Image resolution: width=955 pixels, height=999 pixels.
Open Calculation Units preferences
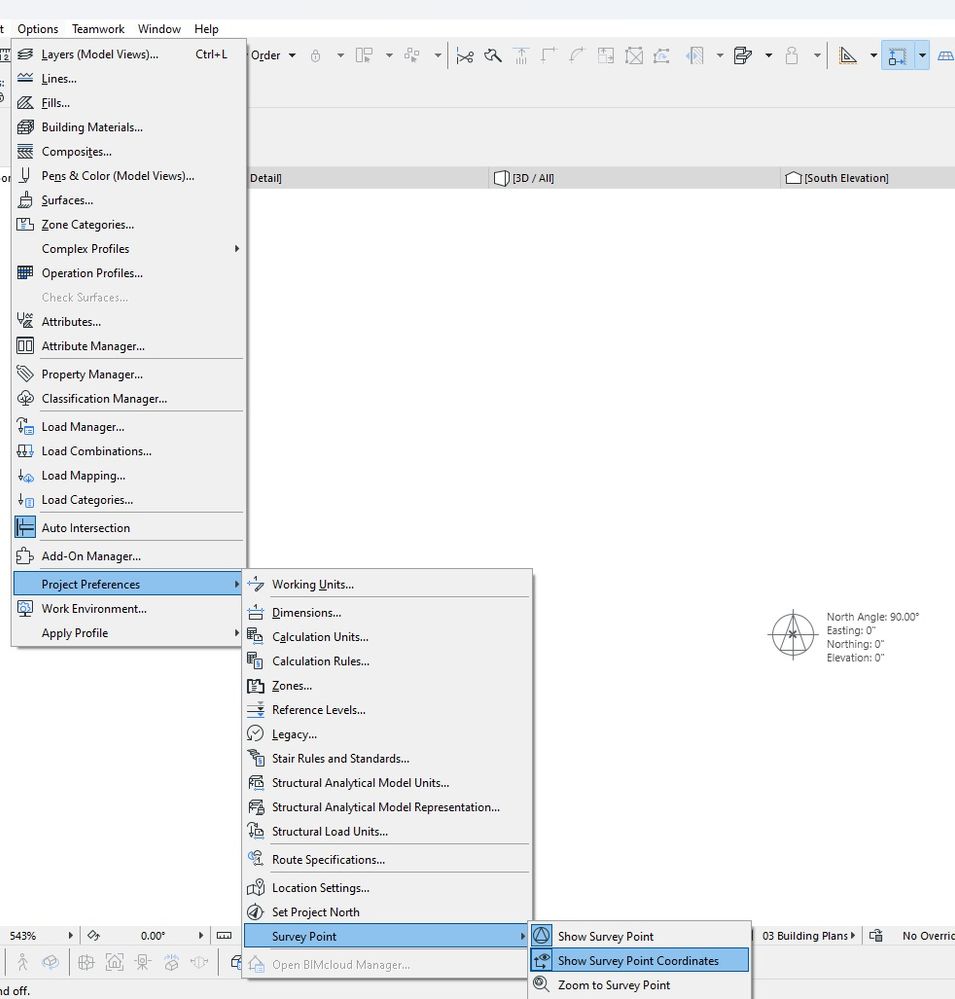(387, 636)
